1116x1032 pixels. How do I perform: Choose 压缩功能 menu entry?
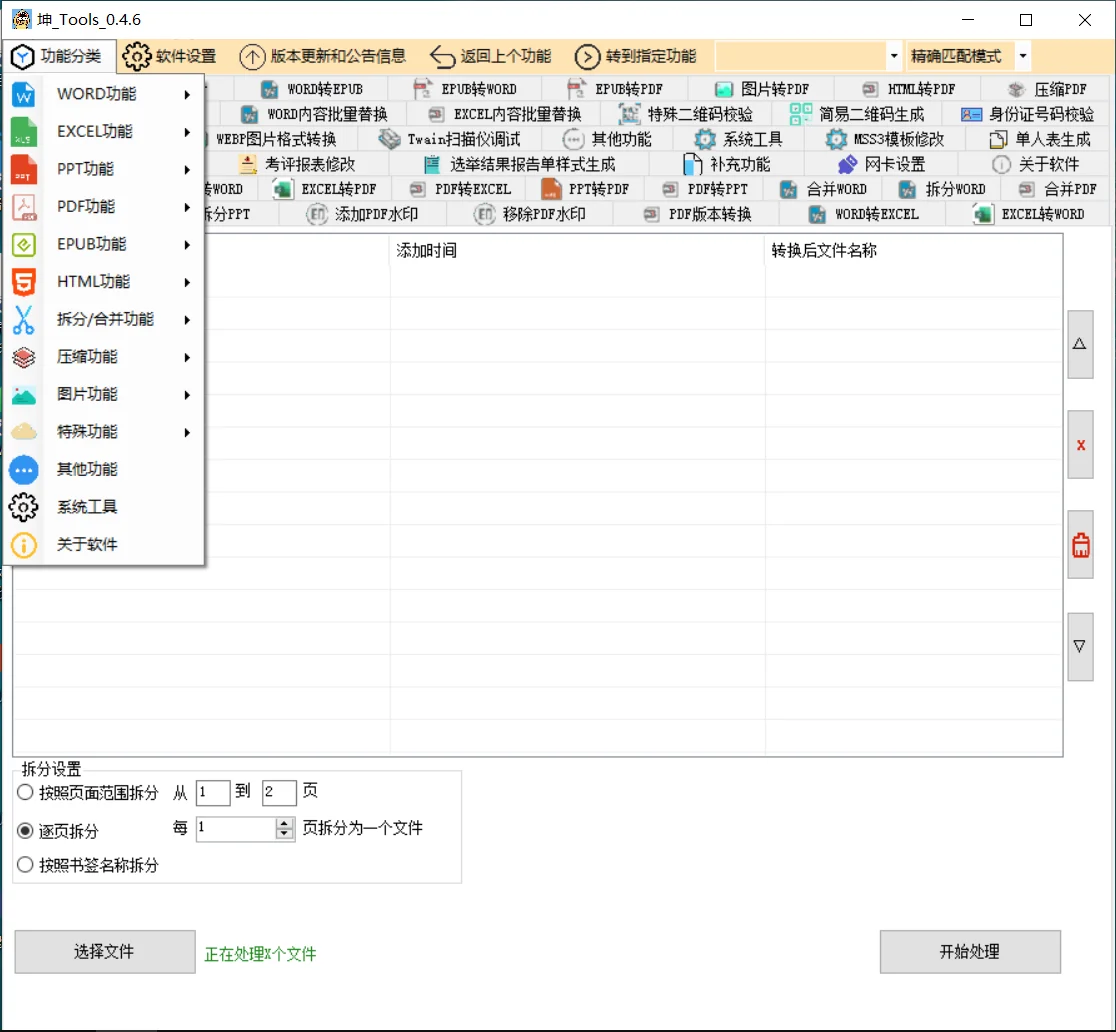click(104, 357)
